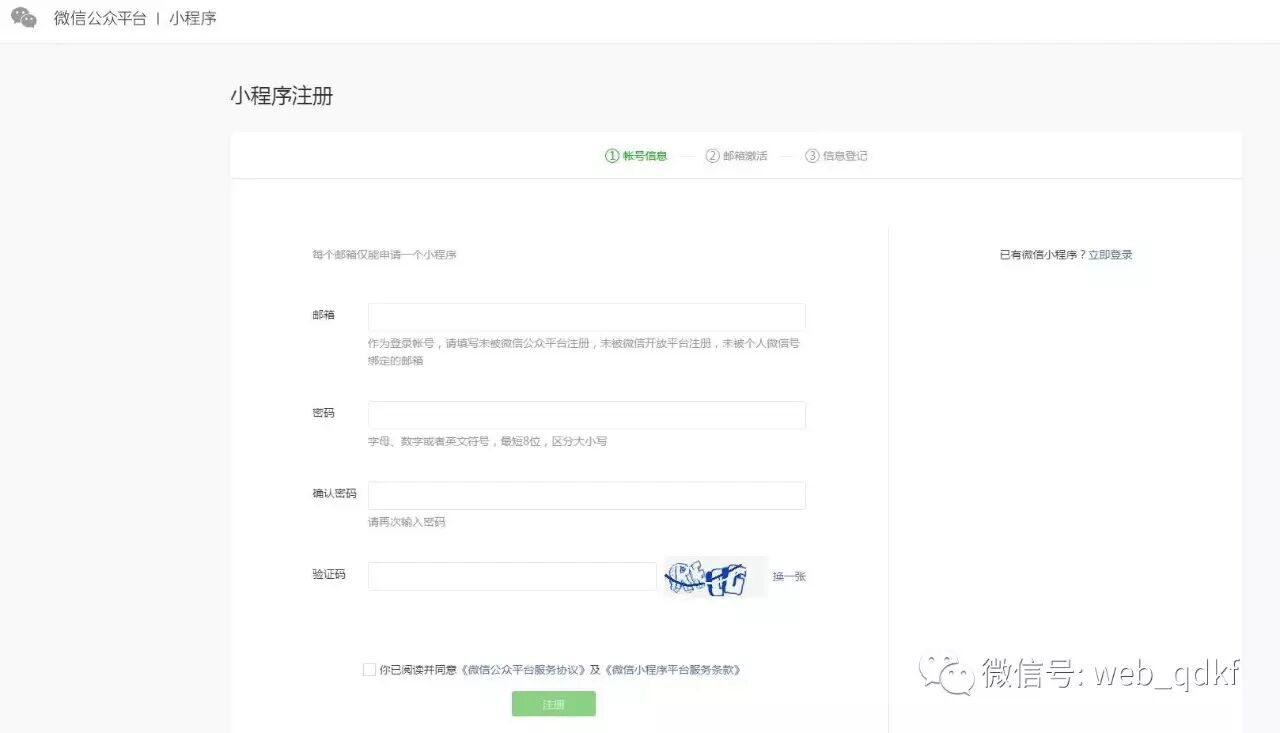
Task: Click the 邮箱 field label
Action: pyautogui.click(x=323, y=315)
